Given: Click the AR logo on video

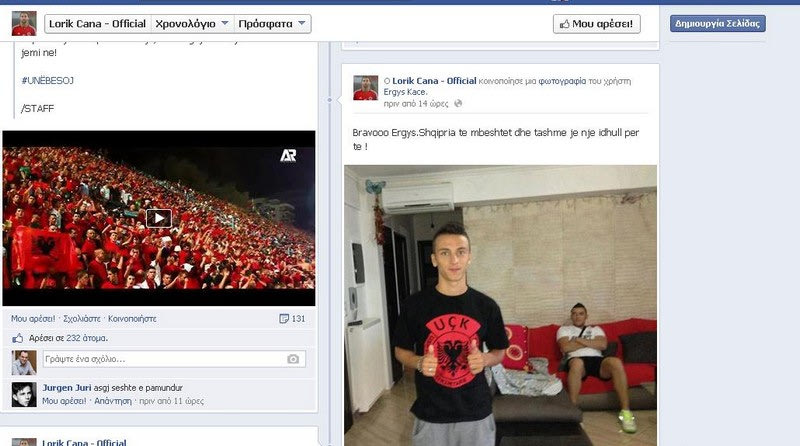Looking at the screenshot, I should click(288, 156).
